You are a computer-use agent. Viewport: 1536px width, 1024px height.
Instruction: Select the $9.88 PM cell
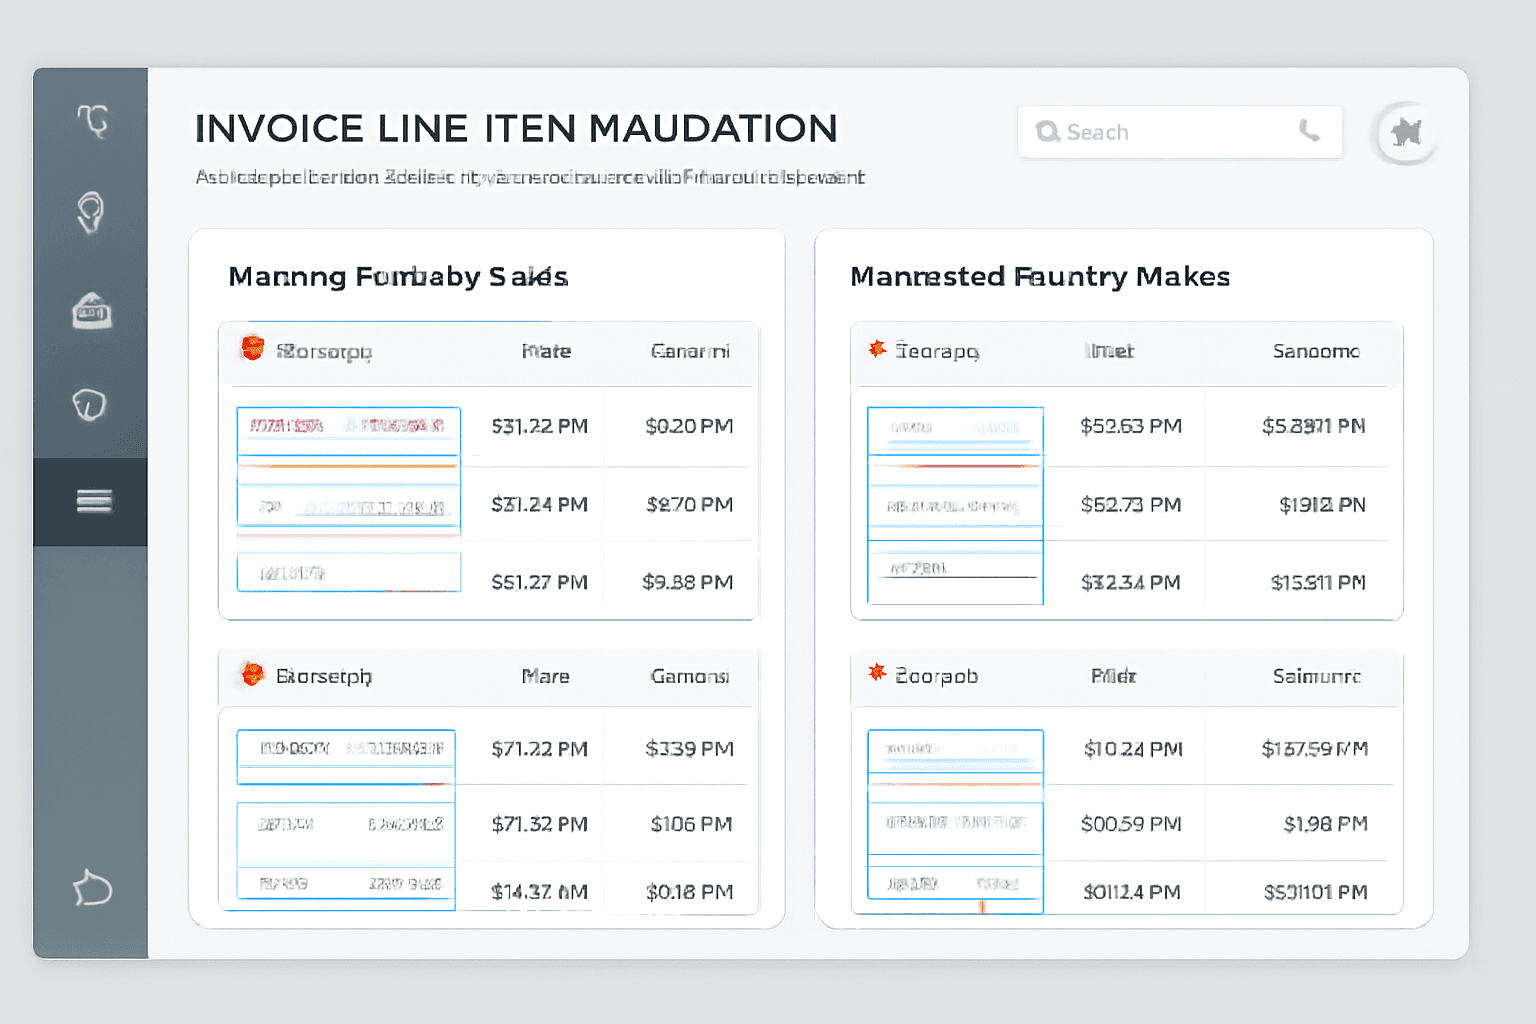point(688,582)
